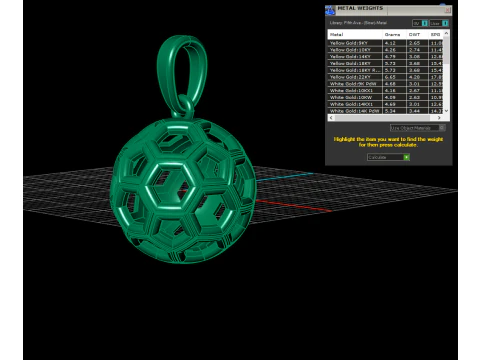Click the DWT column header

417,34
